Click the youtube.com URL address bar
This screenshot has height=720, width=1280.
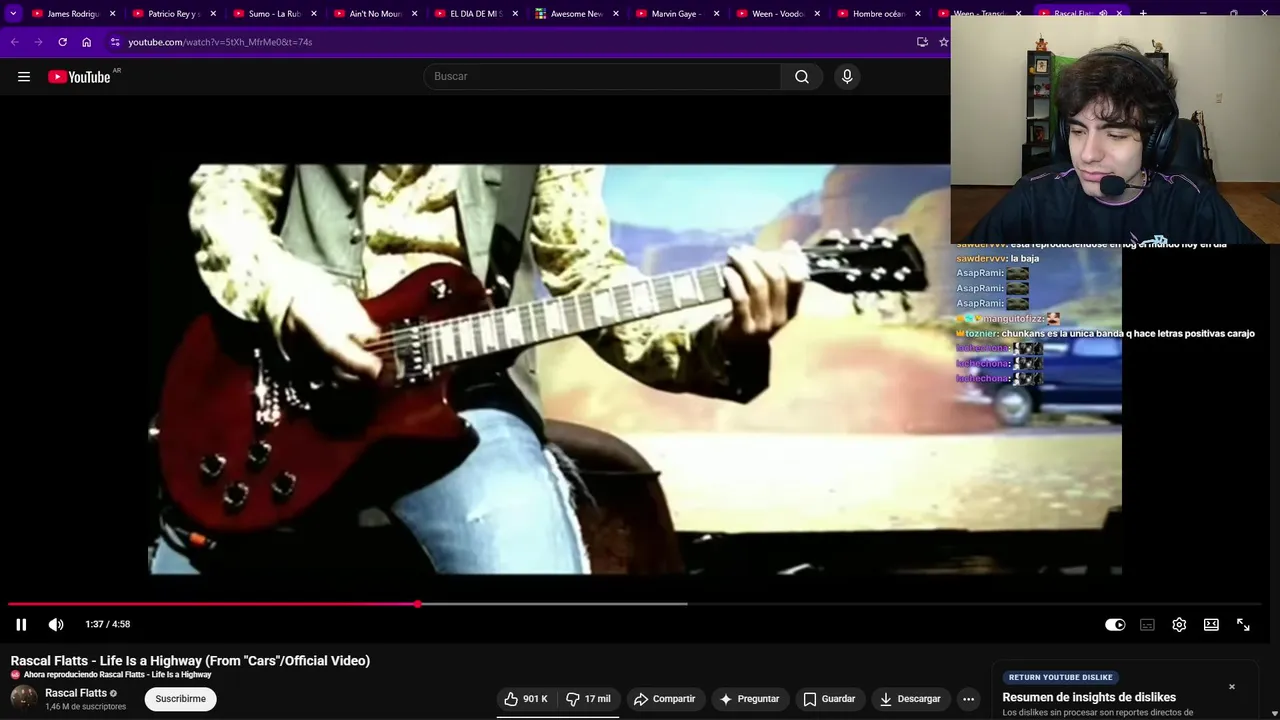coord(220,42)
